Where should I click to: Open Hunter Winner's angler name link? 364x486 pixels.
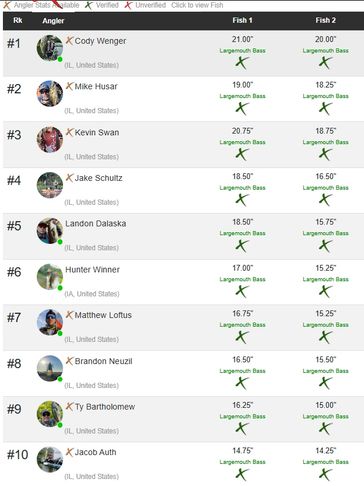click(92, 269)
